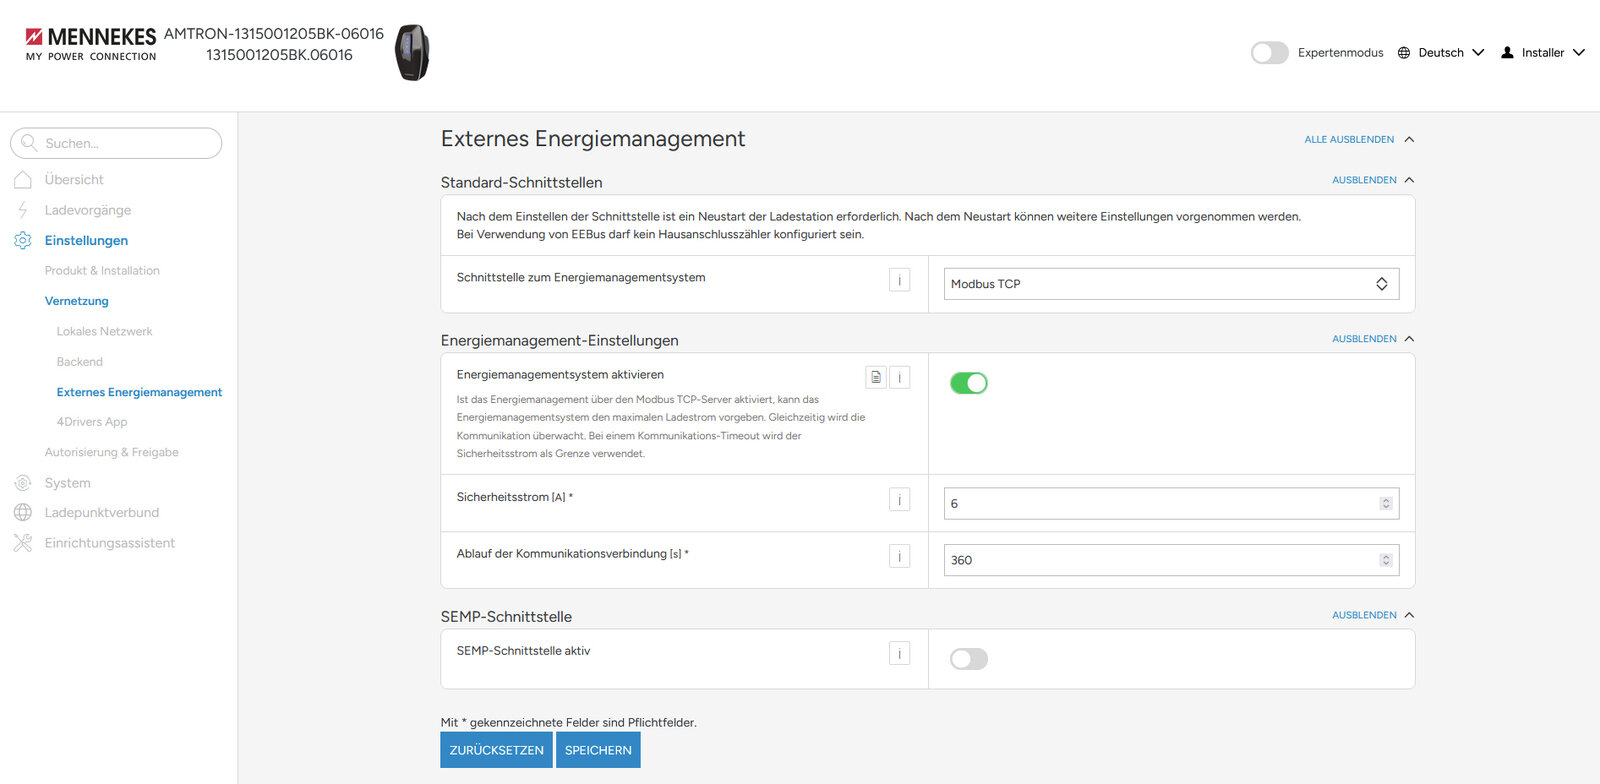The width and height of the screenshot is (1600, 784).
Task: Click the Ladepunktverbund globe icon
Action: (x=23, y=513)
